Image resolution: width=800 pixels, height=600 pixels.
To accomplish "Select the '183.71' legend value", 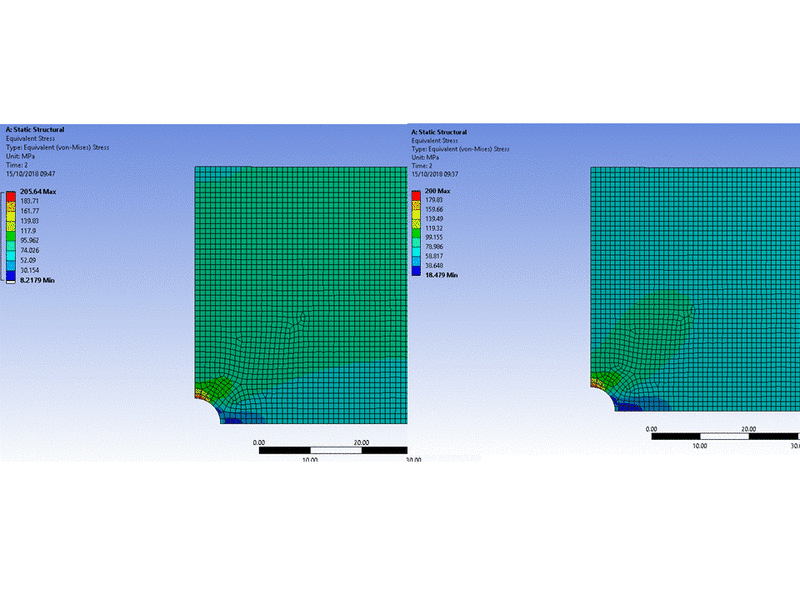I will [30, 201].
